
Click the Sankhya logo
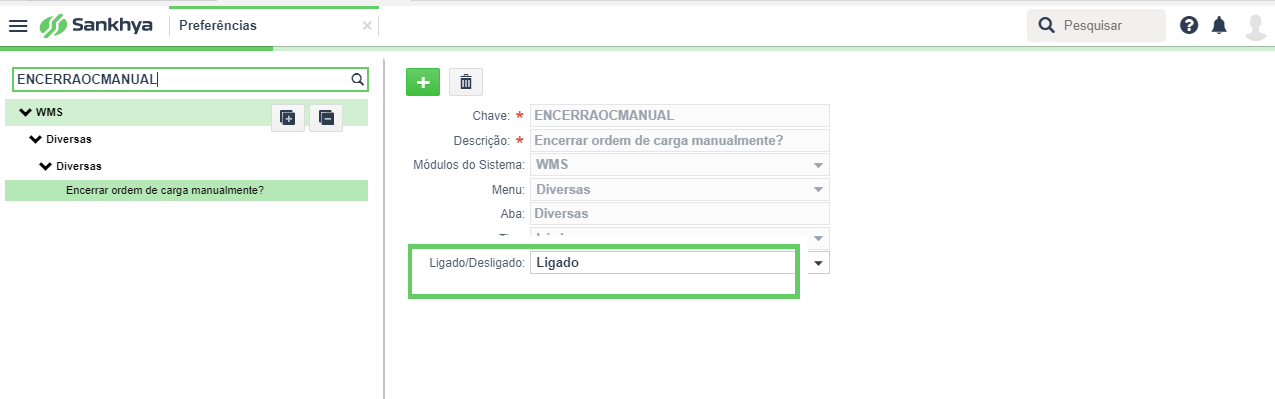(x=96, y=25)
